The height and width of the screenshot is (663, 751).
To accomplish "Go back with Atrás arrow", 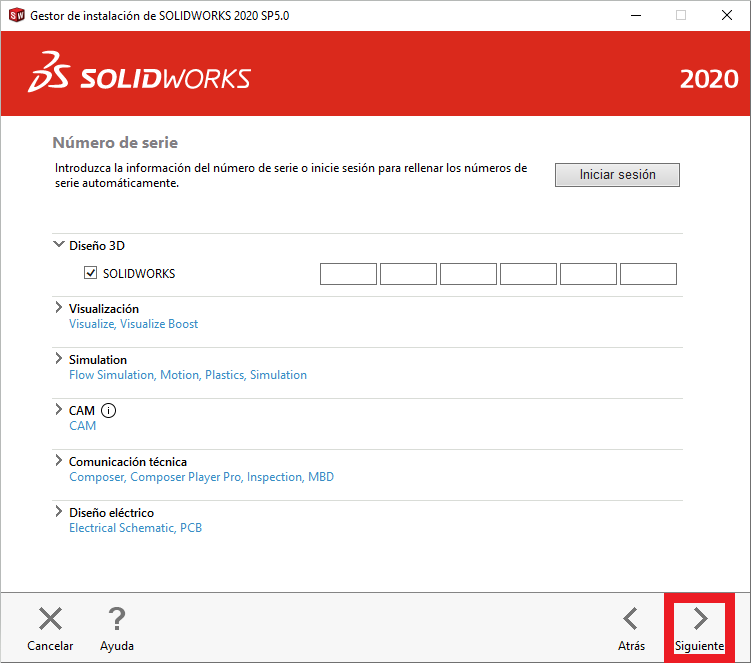I will click(631, 618).
